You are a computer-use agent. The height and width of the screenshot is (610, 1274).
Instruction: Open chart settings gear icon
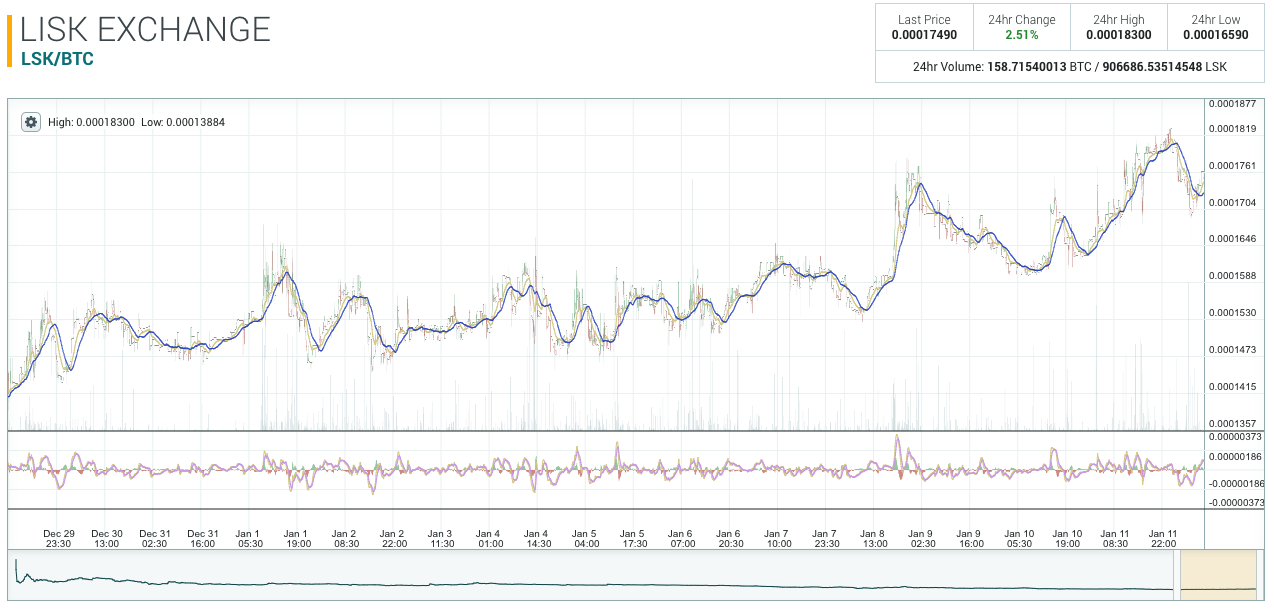pyautogui.click(x=31, y=122)
